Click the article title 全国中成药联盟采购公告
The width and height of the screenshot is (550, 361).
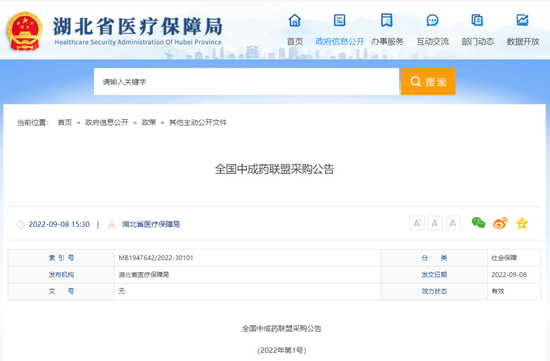(274, 169)
